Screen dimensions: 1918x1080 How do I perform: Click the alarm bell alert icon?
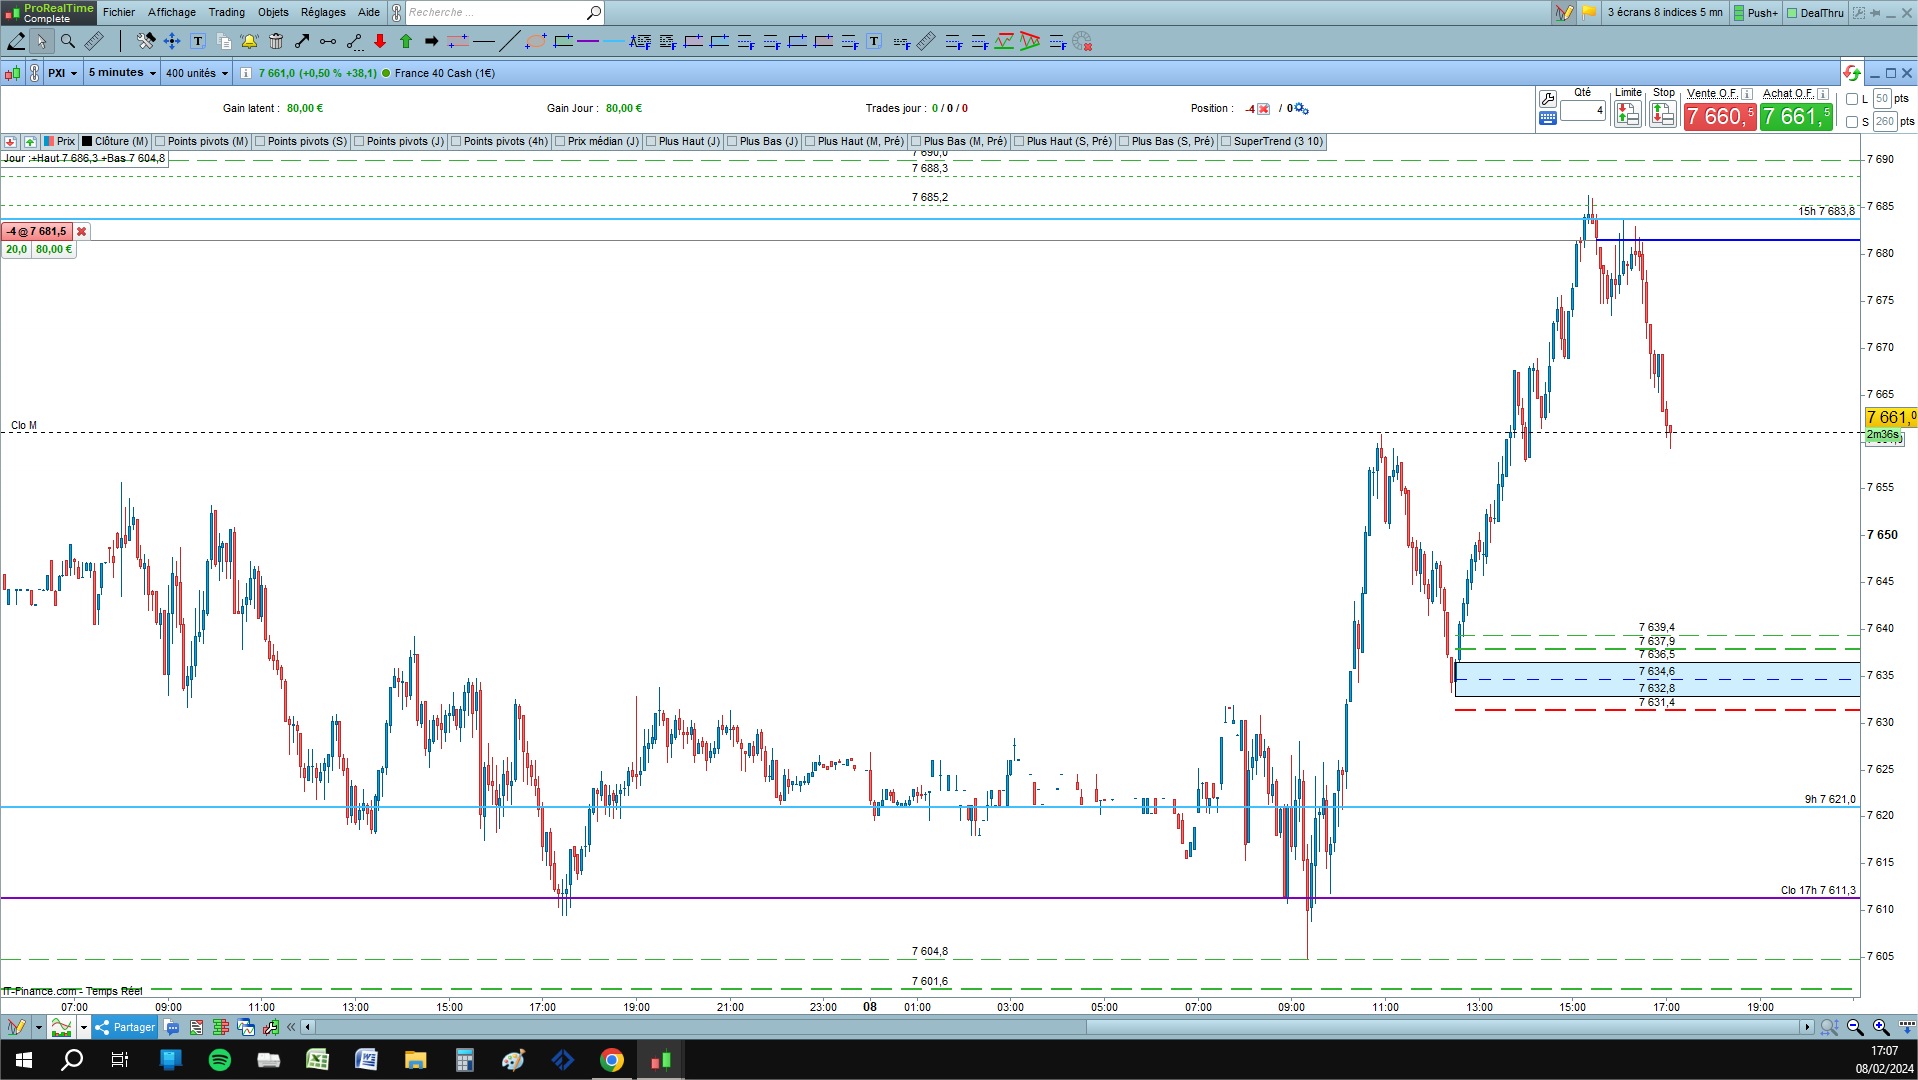coord(249,41)
